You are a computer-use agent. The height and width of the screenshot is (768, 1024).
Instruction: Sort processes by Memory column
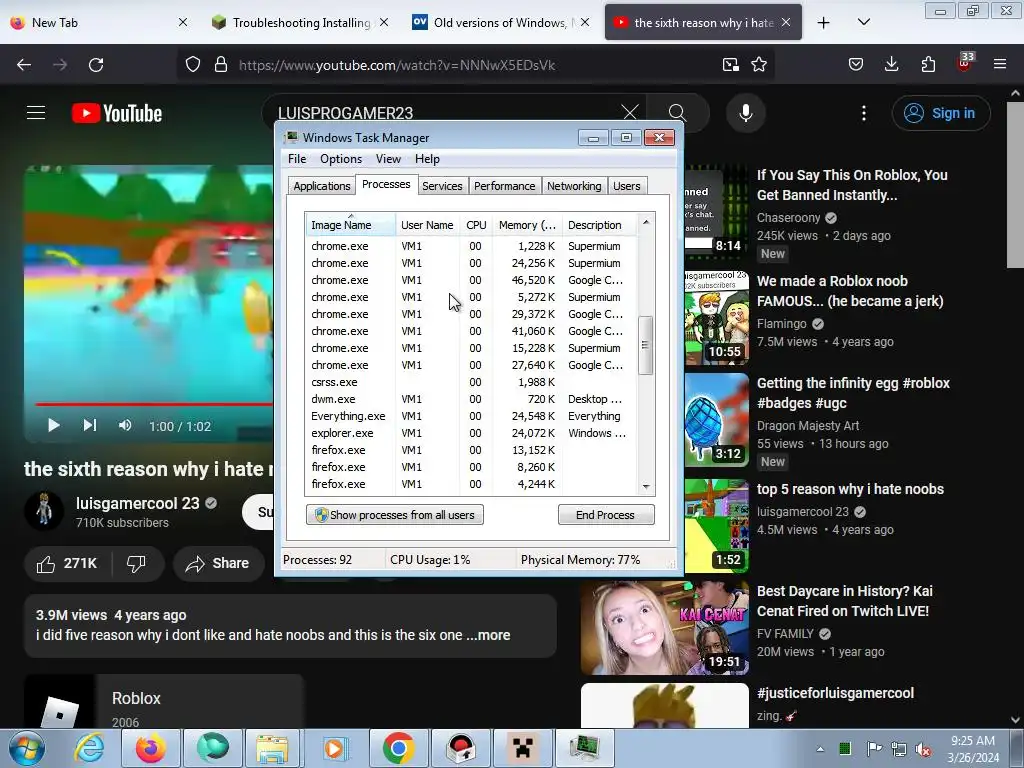point(527,225)
